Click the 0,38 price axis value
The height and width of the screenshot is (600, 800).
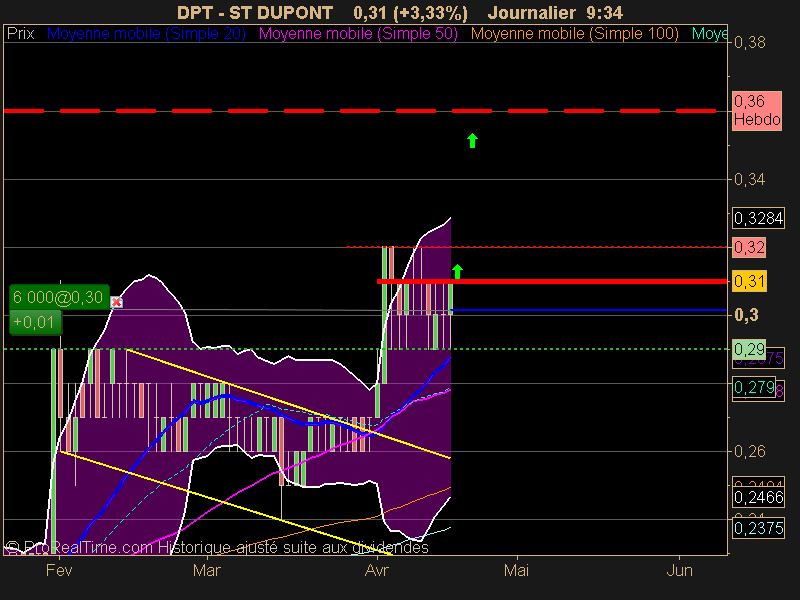pyautogui.click(x=749, y=42)
